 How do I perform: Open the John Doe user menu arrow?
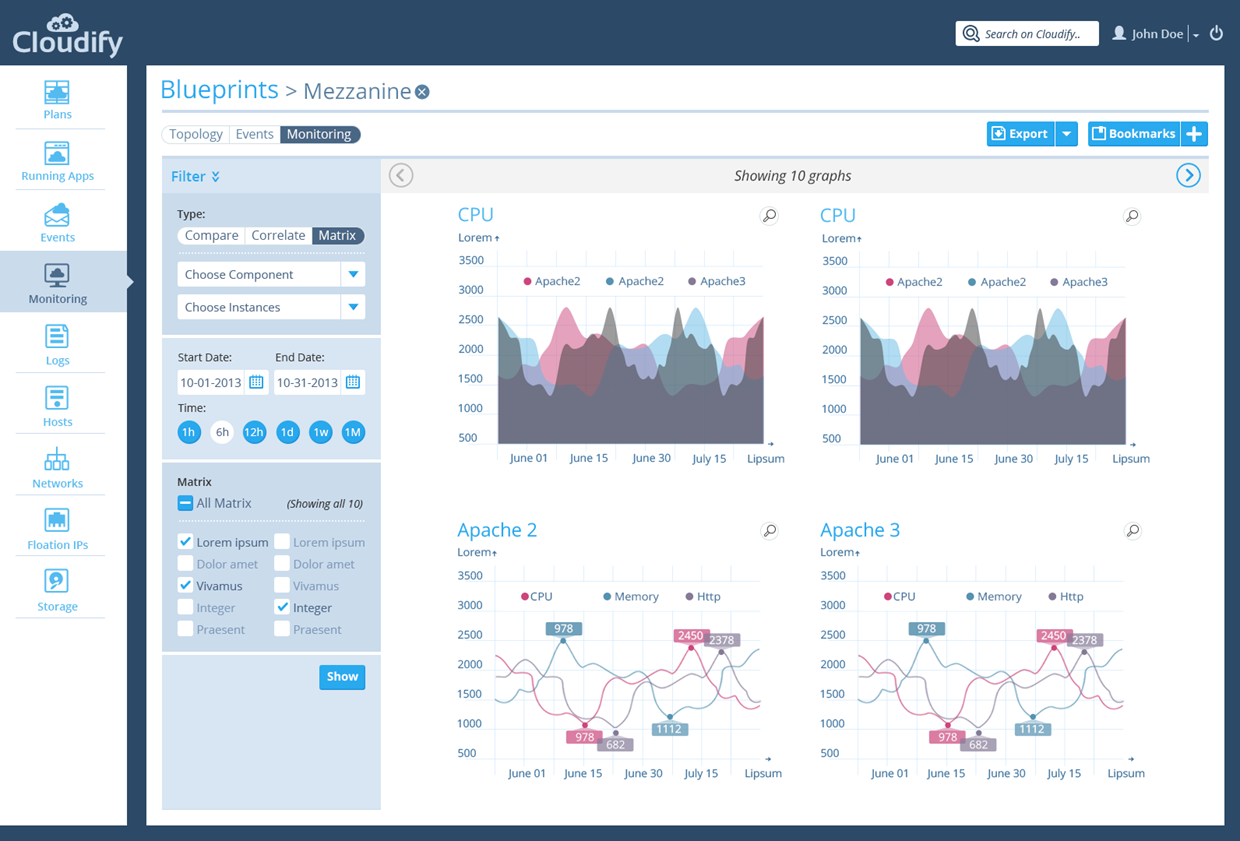(x=1195, y=35)
